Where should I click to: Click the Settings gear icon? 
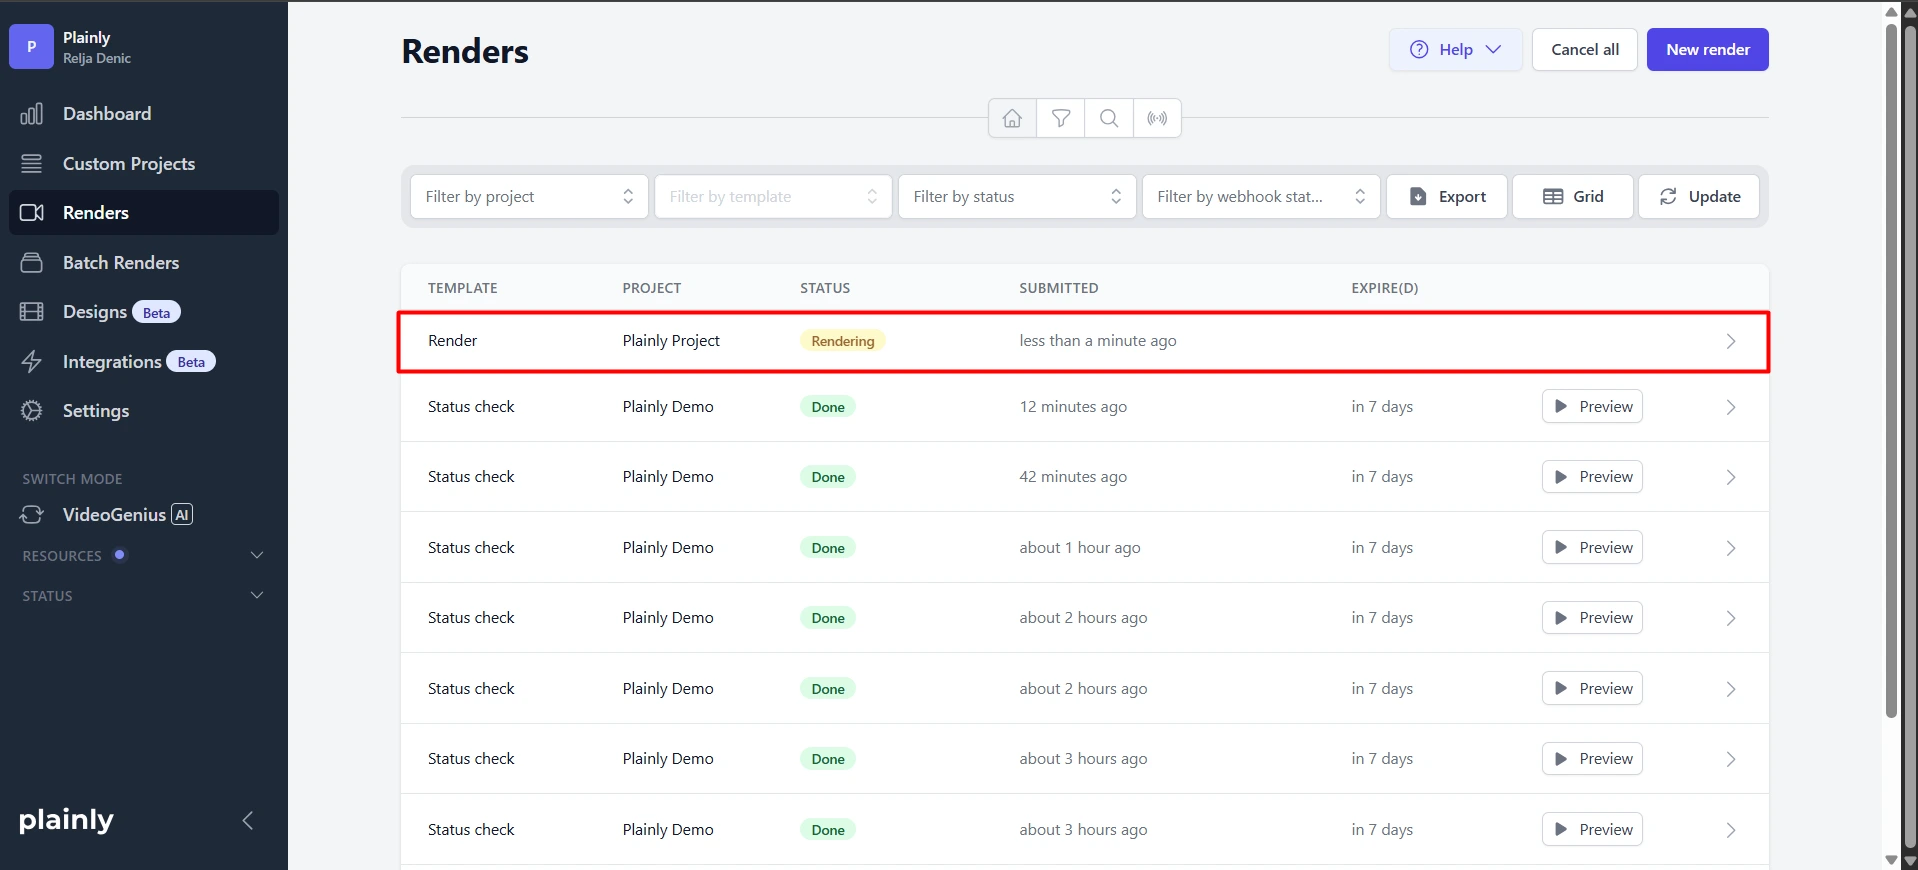pyautogui.click(x=32, y=410)
